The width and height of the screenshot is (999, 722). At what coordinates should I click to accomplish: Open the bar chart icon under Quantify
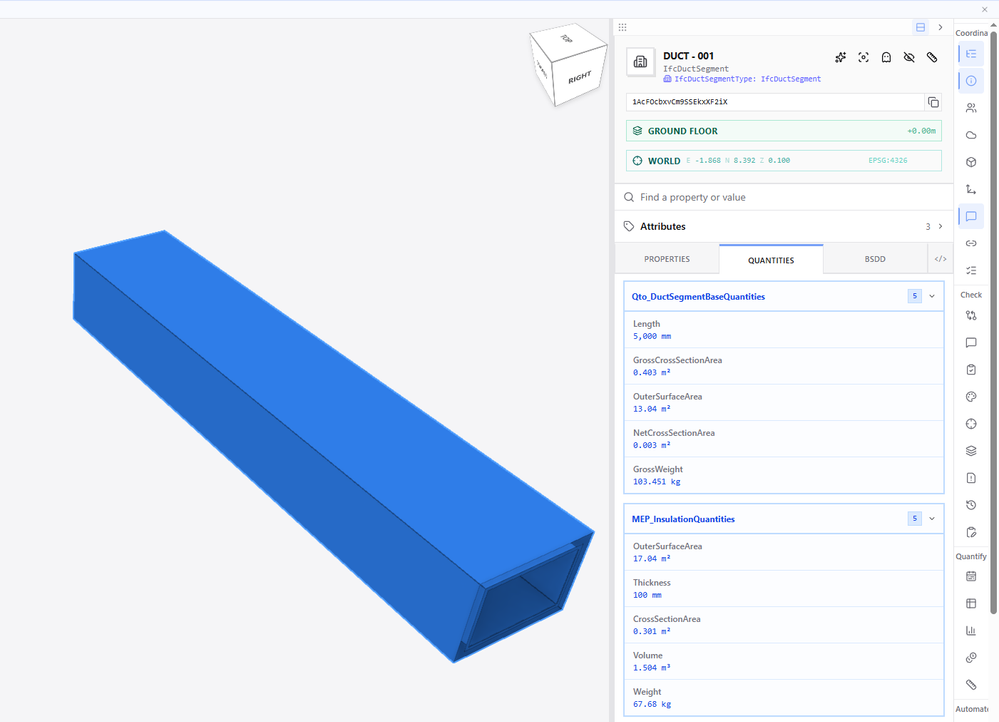971,630
